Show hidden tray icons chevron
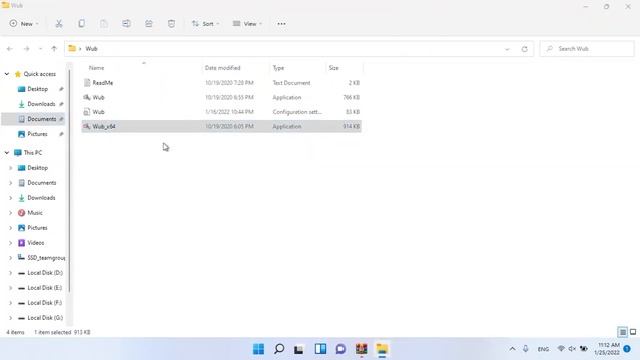The width and height of the screenshot is (640, 360). click(x=512, y=349)
